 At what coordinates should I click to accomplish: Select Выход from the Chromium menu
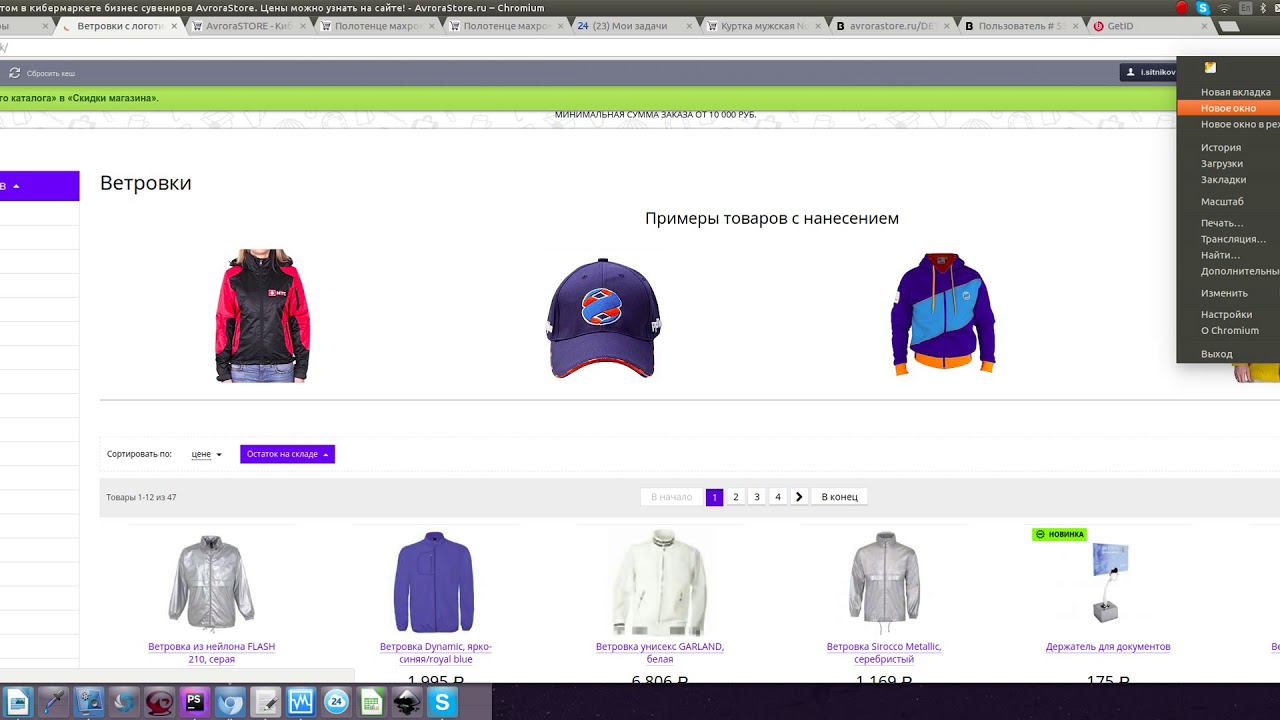(x=1216, y=354)
